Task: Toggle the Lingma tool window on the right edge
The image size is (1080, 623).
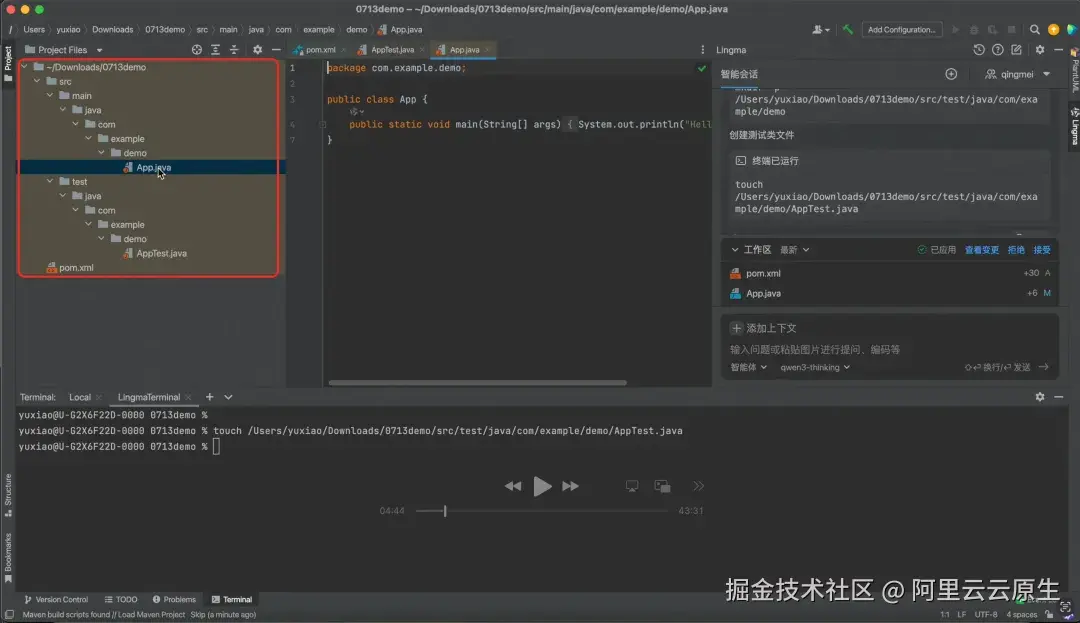Action: pyautogui.click(x=1074, y=125)
